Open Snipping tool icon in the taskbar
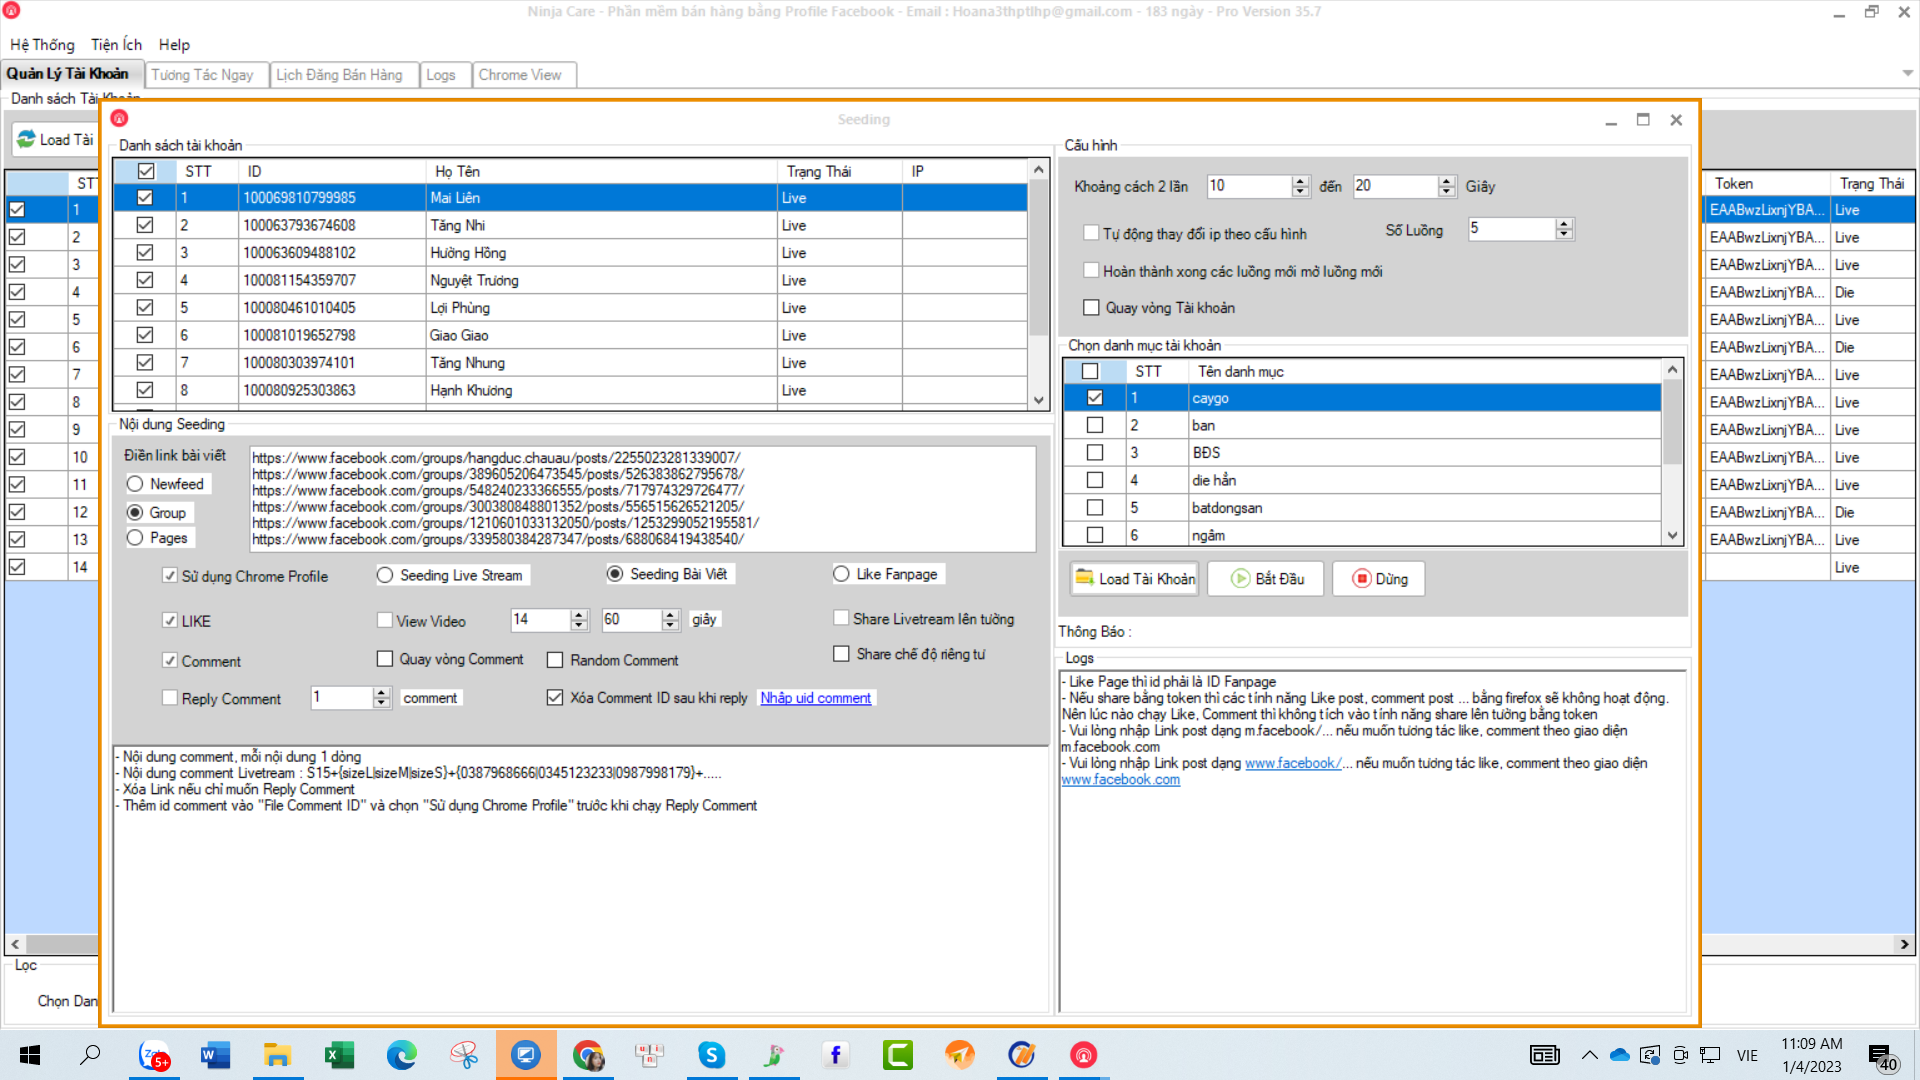Viewport: 1920px width, 1080px height. pos(463,1055)
